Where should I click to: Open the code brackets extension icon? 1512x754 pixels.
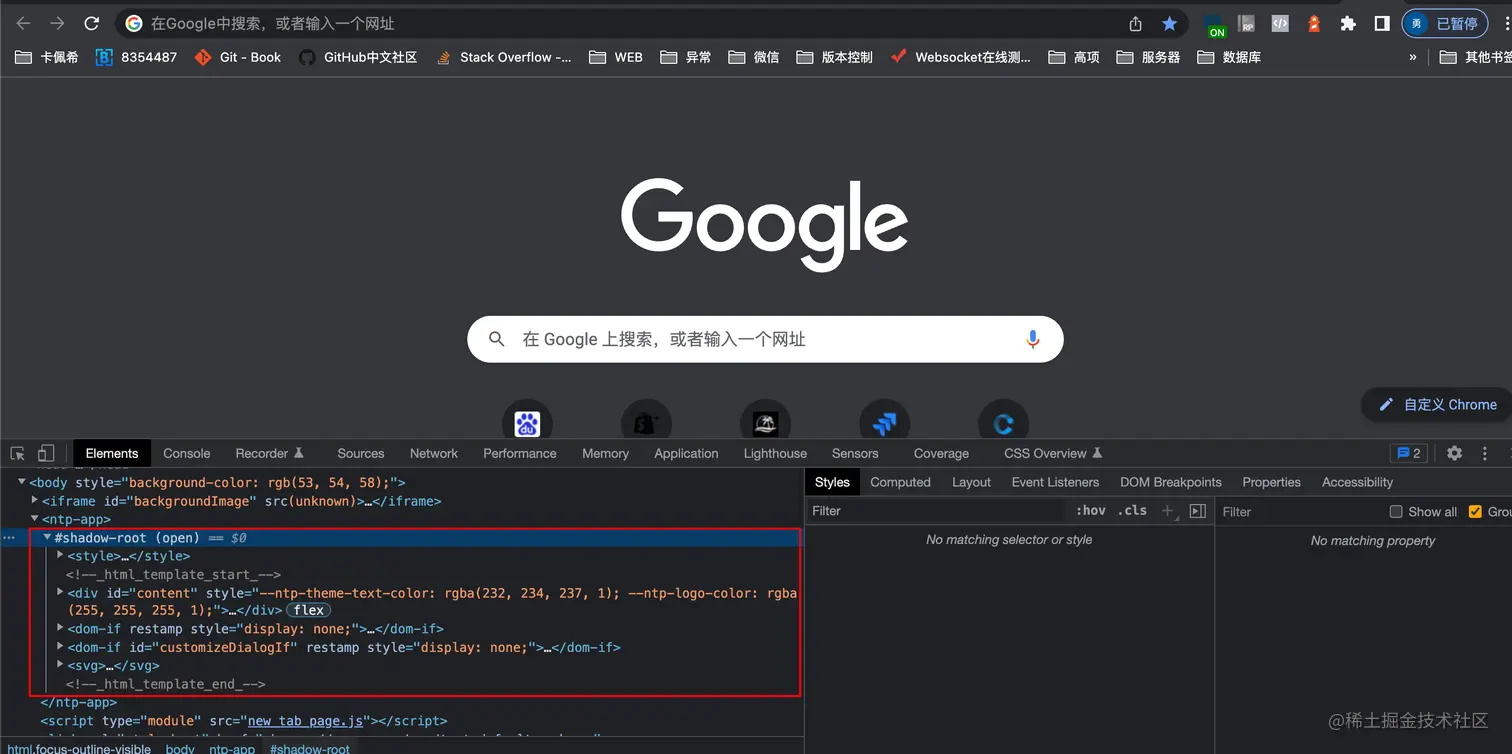(1280, 23)
